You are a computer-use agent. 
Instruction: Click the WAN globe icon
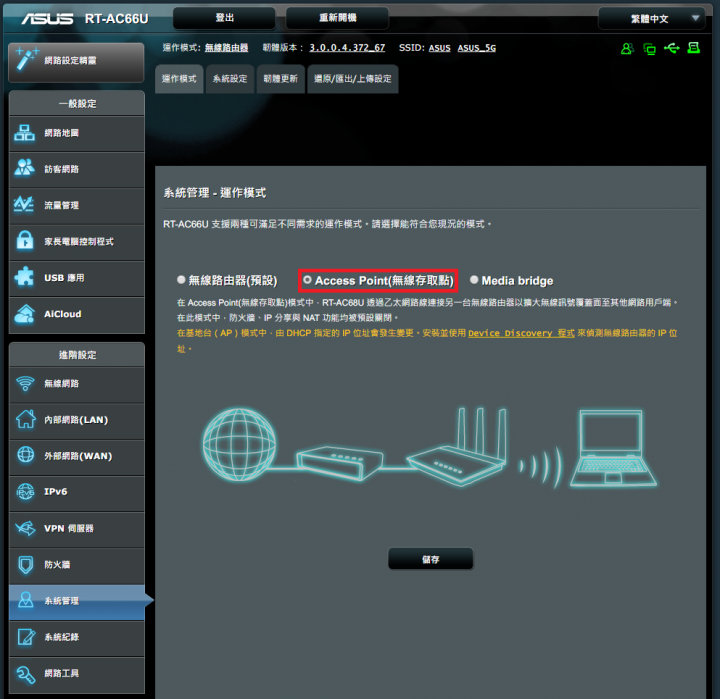(26, 455)
